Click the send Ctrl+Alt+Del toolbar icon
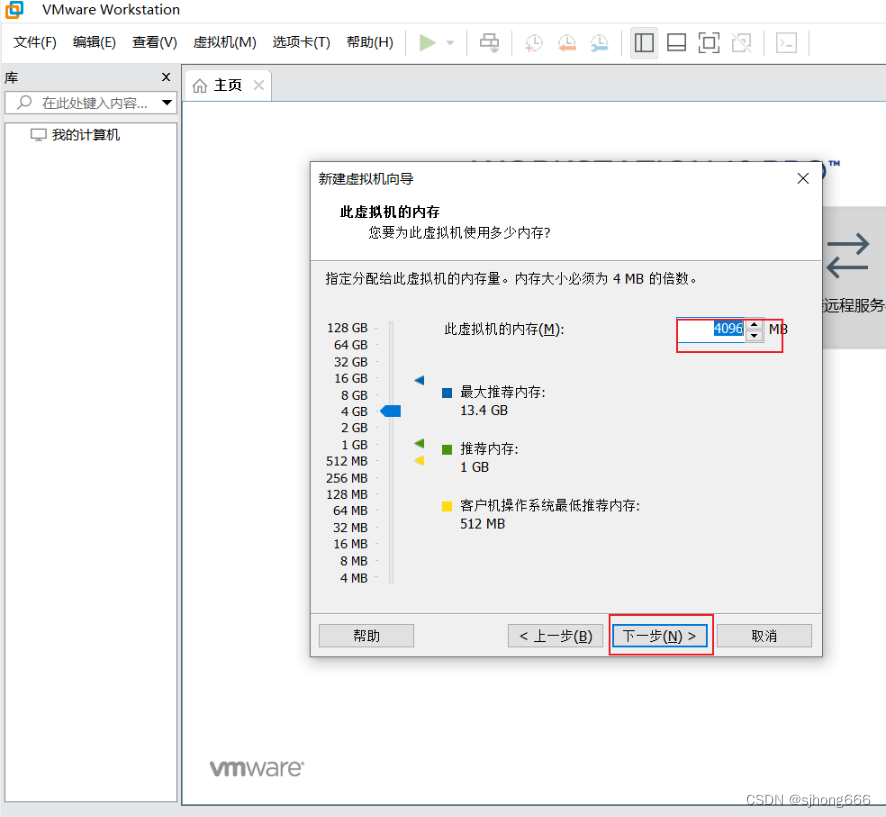The height and width of the screenshot is (817, 886). tap(489, 43)
